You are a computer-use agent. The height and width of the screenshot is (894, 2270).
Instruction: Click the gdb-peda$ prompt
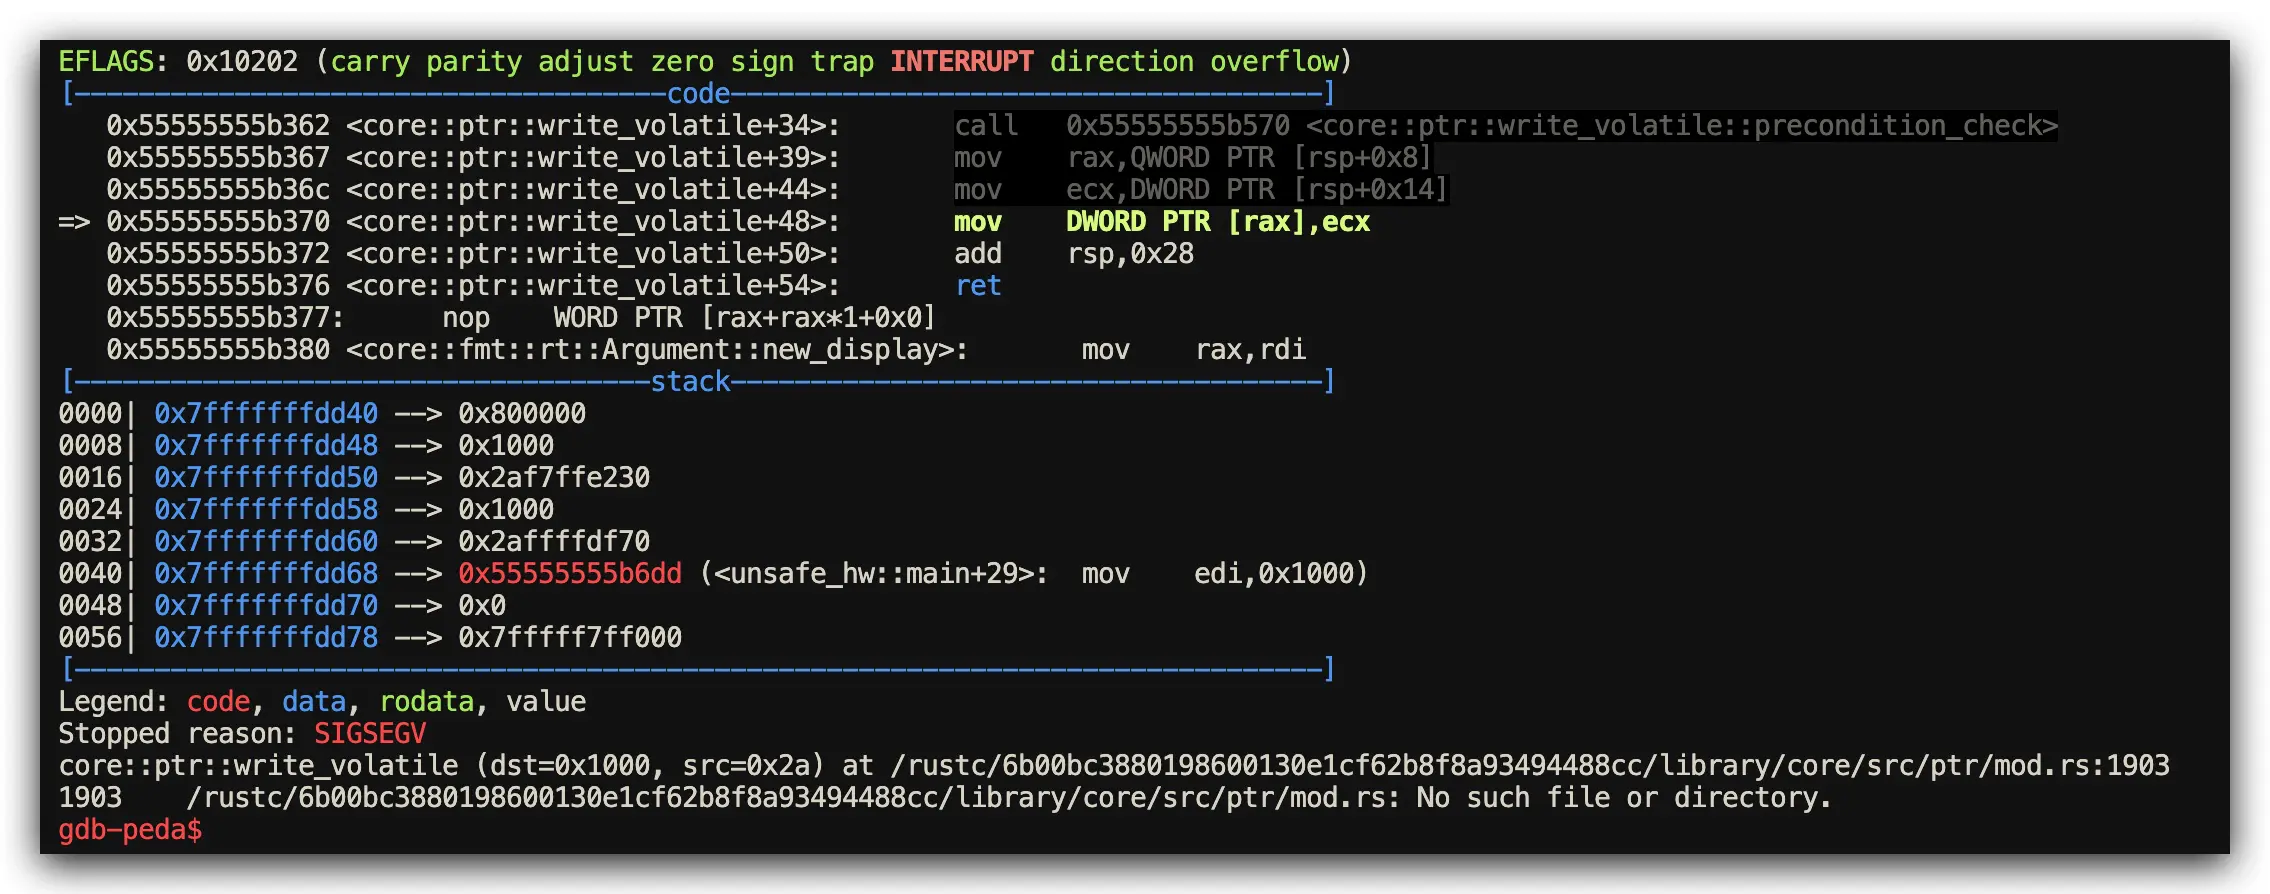coord(130,830)
